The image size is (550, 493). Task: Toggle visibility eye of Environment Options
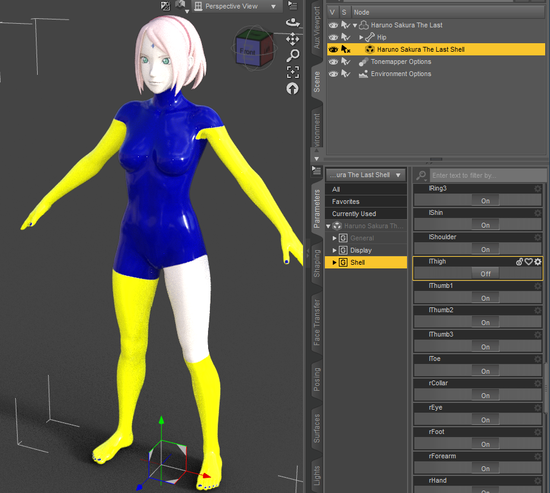coord(333,74)
